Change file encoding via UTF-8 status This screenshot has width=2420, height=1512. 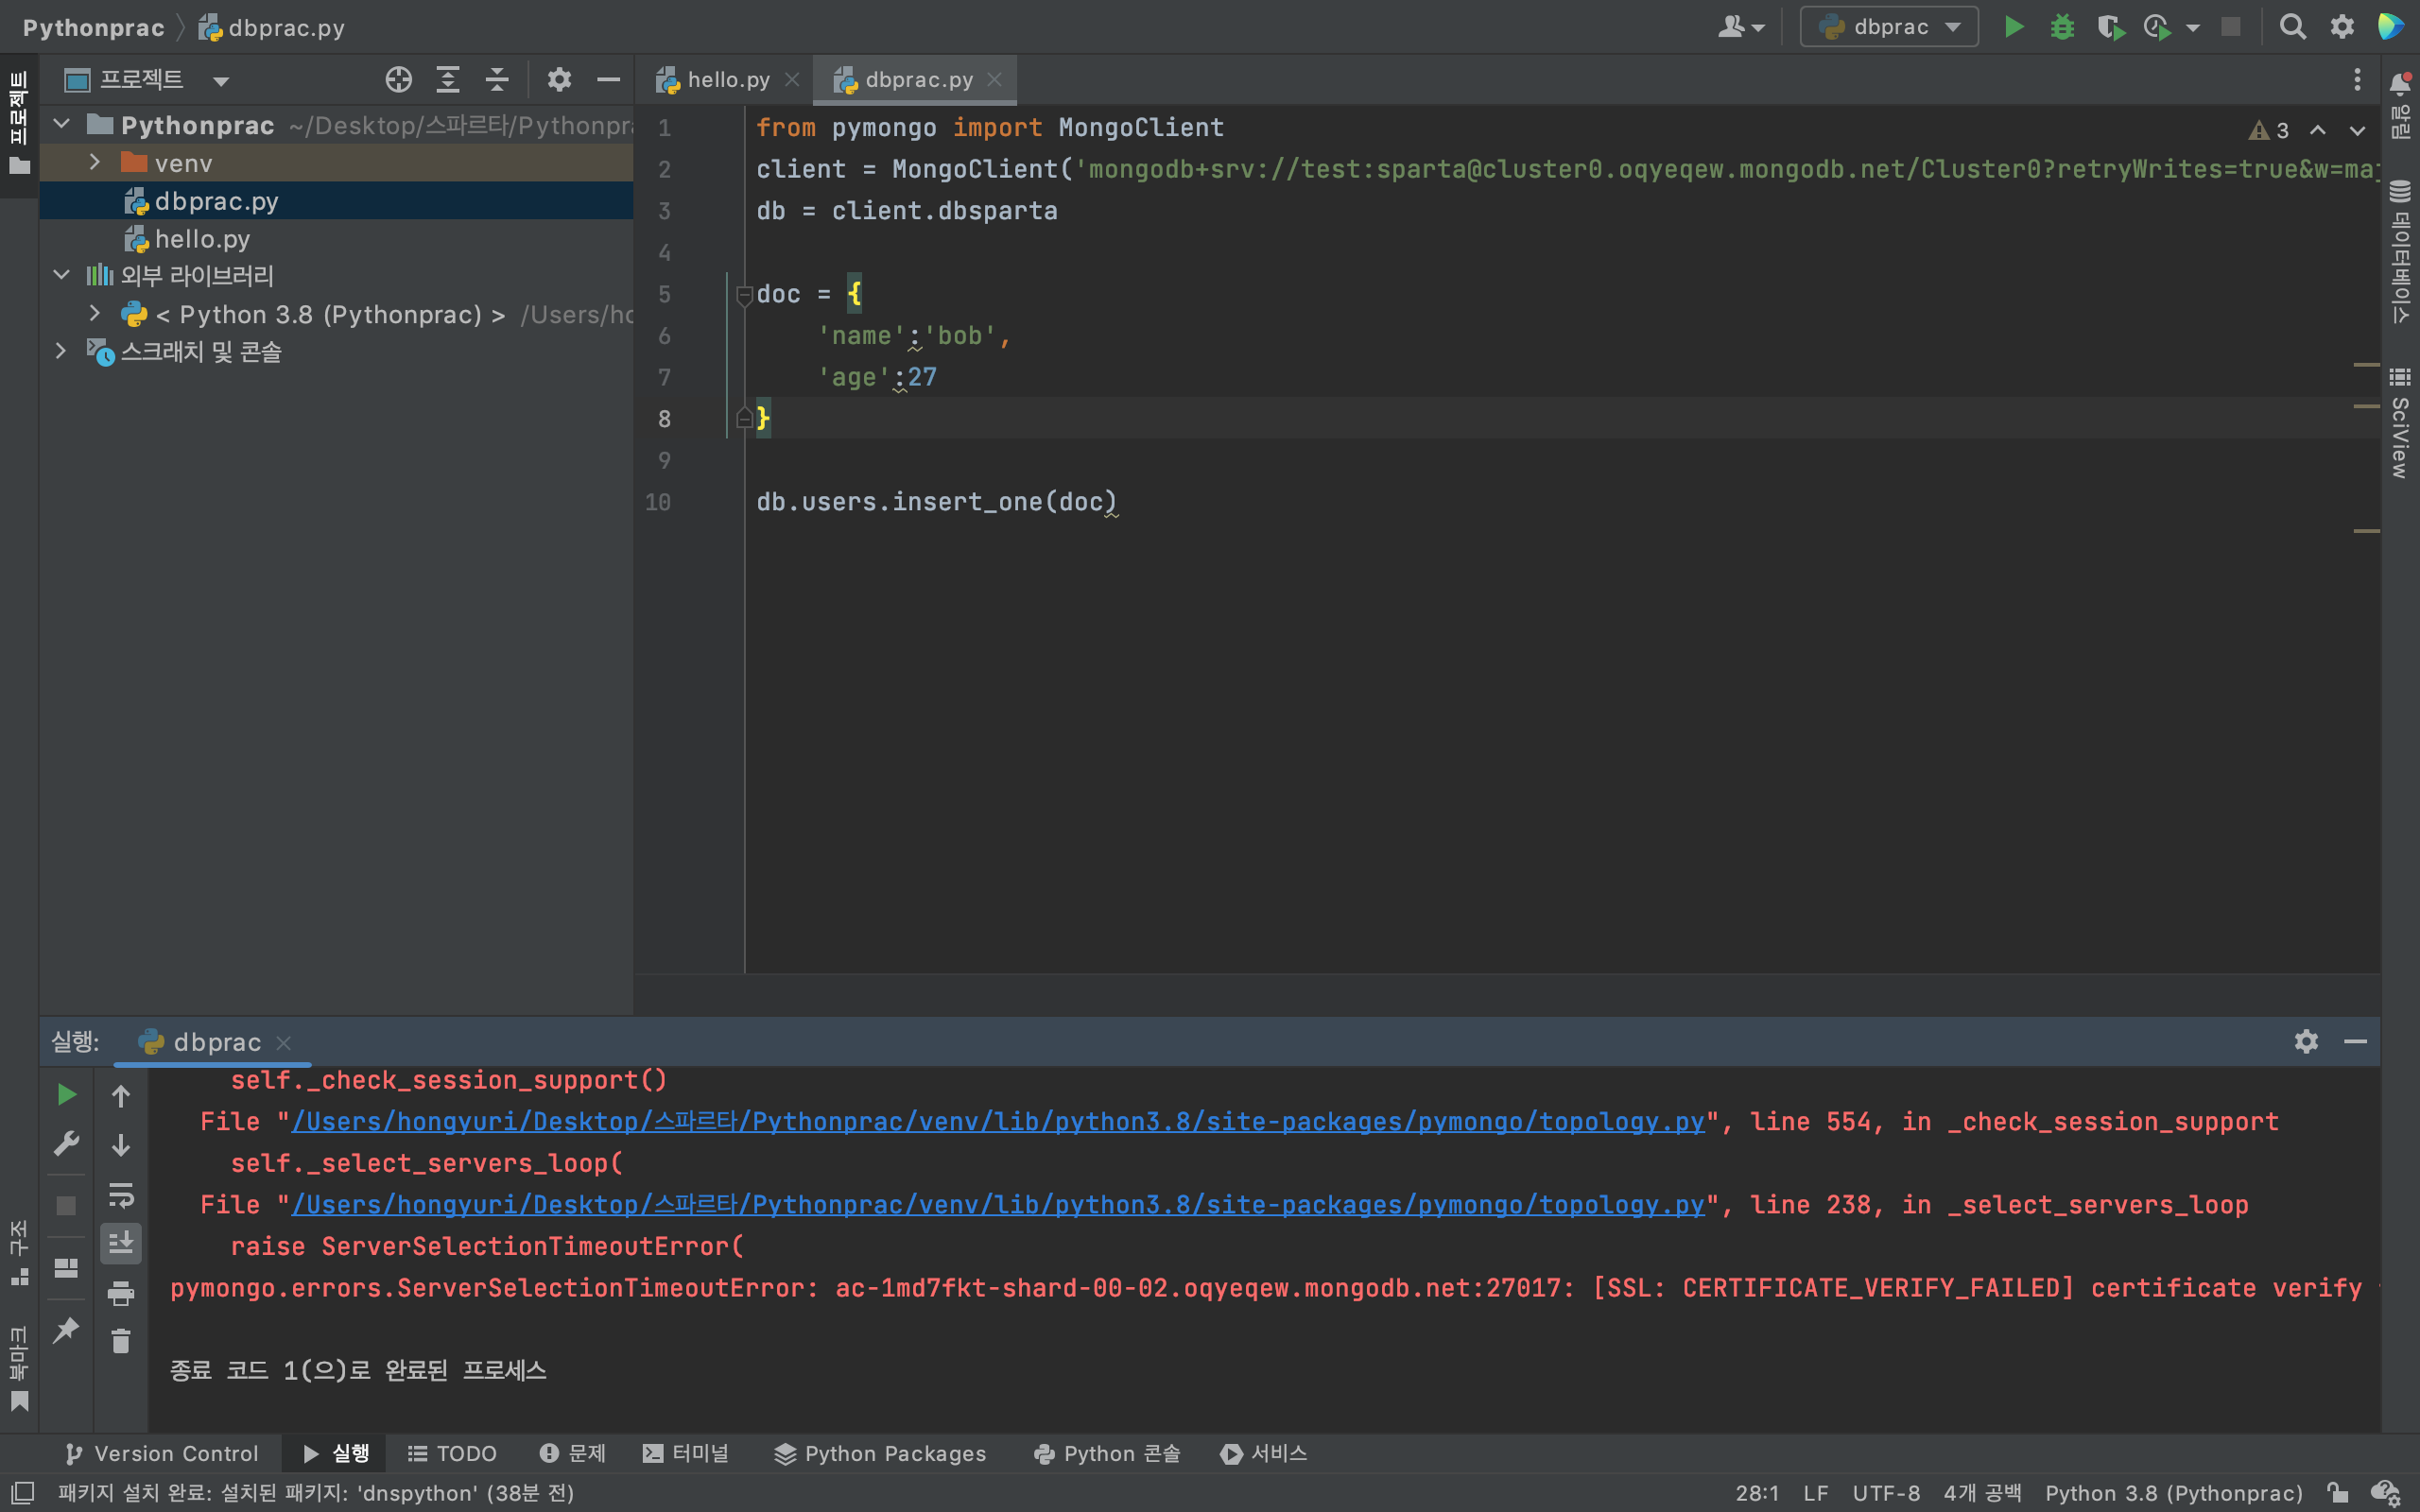1885,1493
